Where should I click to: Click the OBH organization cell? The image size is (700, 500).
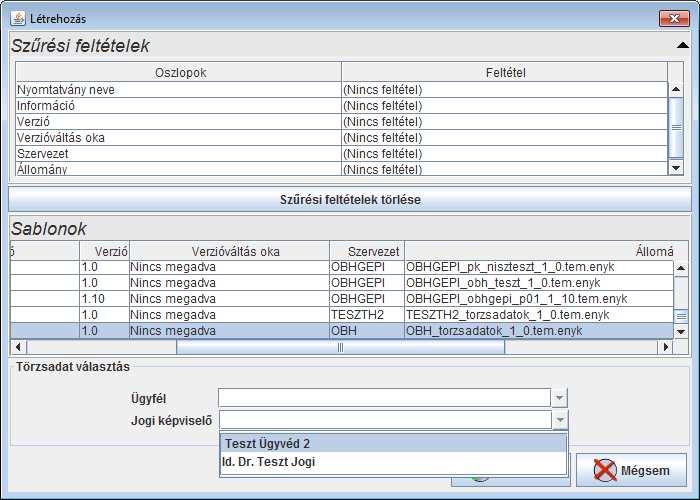tap(367, 331)
